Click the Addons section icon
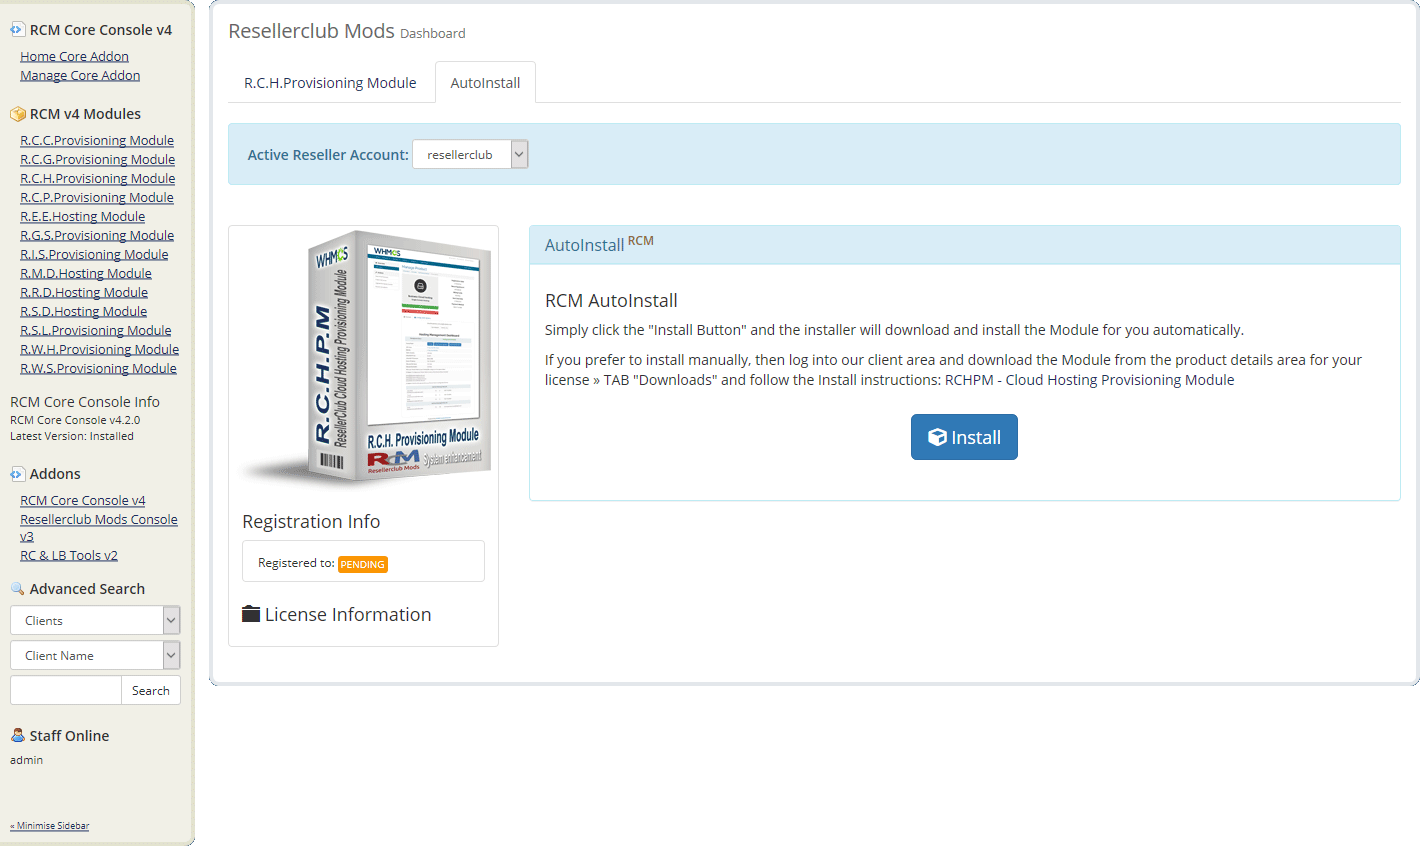This screenshot has height=846, width=1420. [17, 474]
